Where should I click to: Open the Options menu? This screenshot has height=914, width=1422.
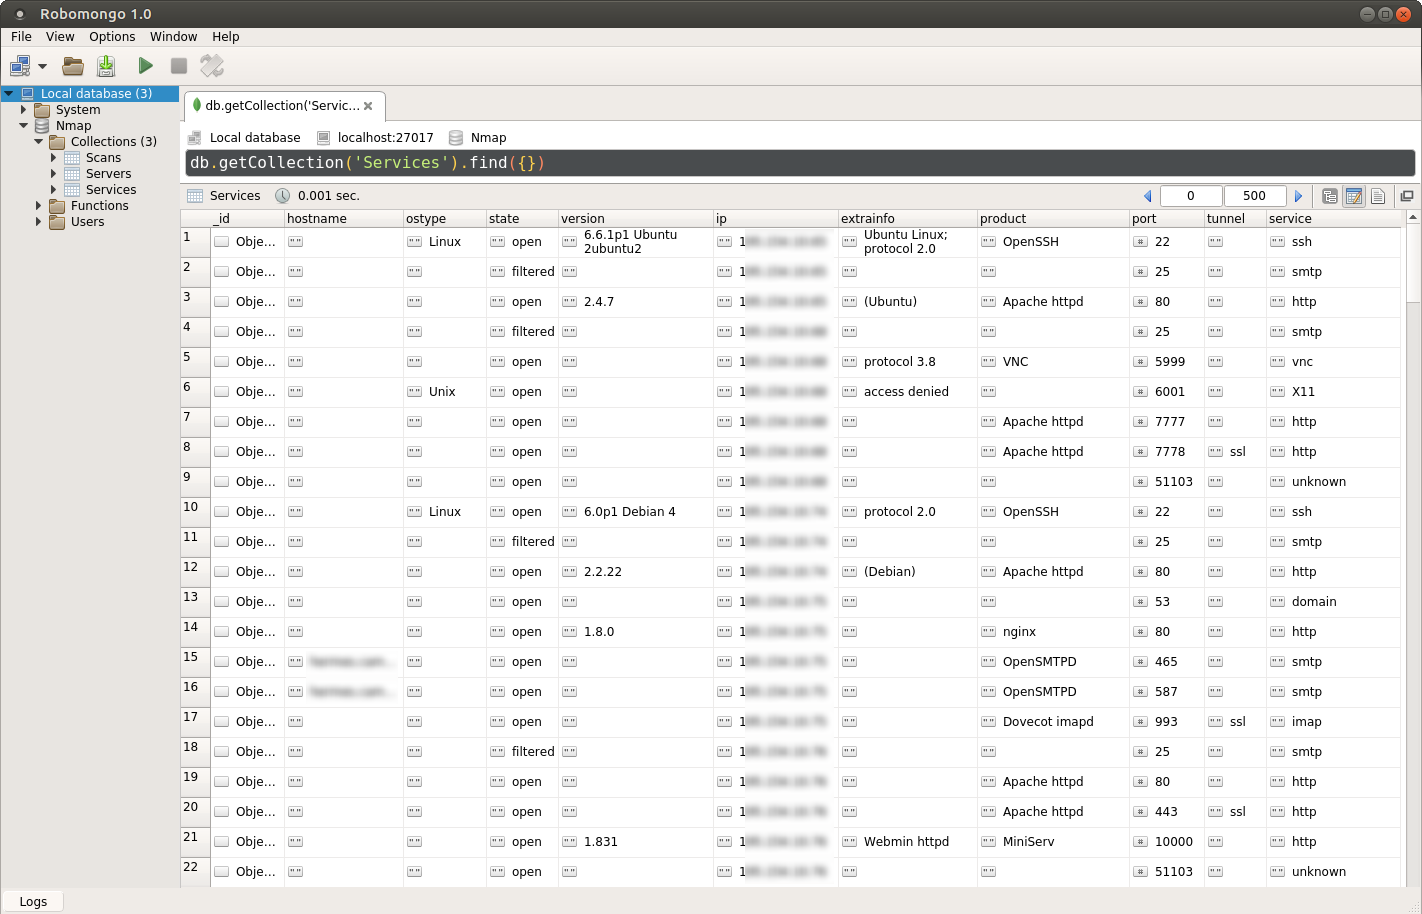[x=112, y=36]
